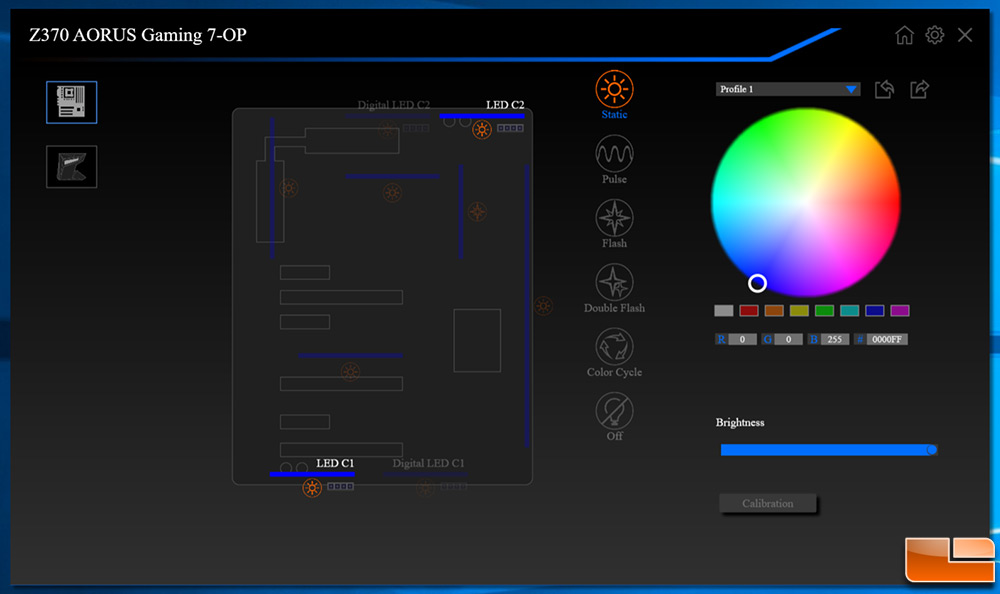
Task: Open settings via the gear icon
Action: coord(934,35)
